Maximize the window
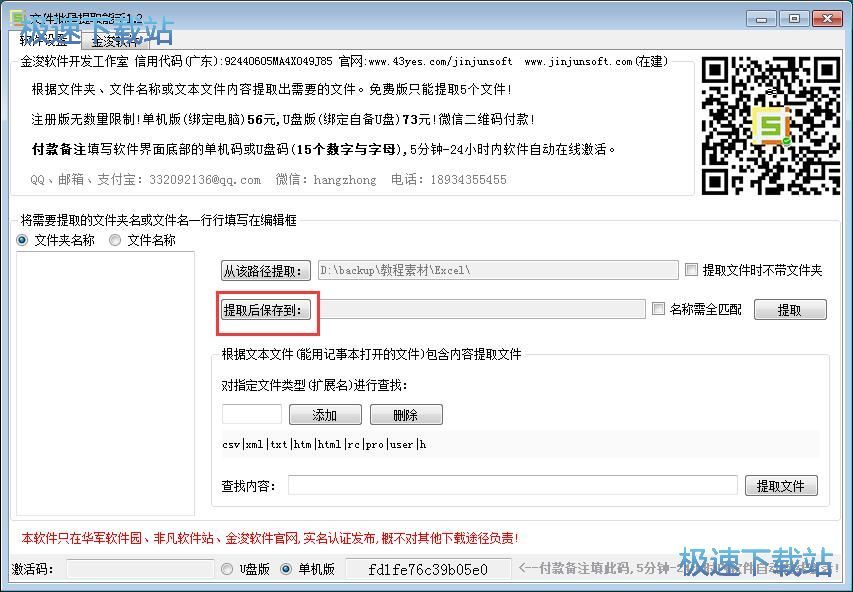Image resolution: width=853 pixels, height=592 pixels. pos(794,19)
